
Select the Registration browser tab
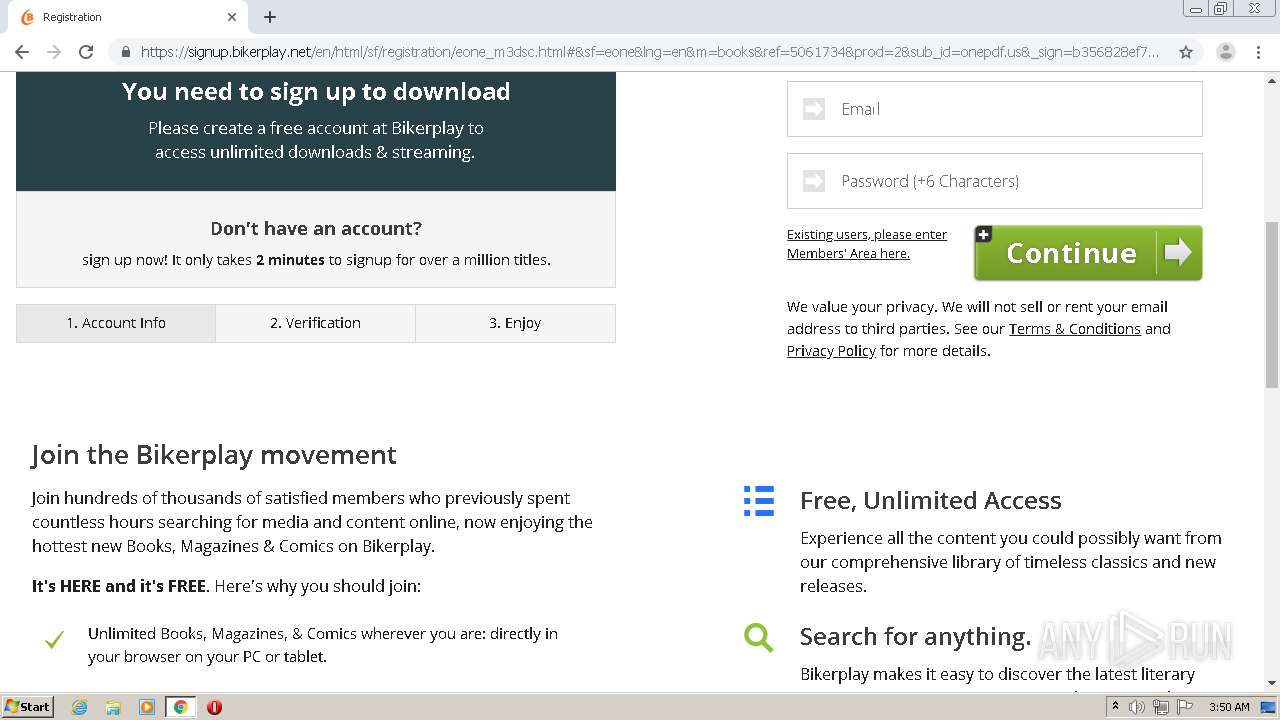[127, 17]
